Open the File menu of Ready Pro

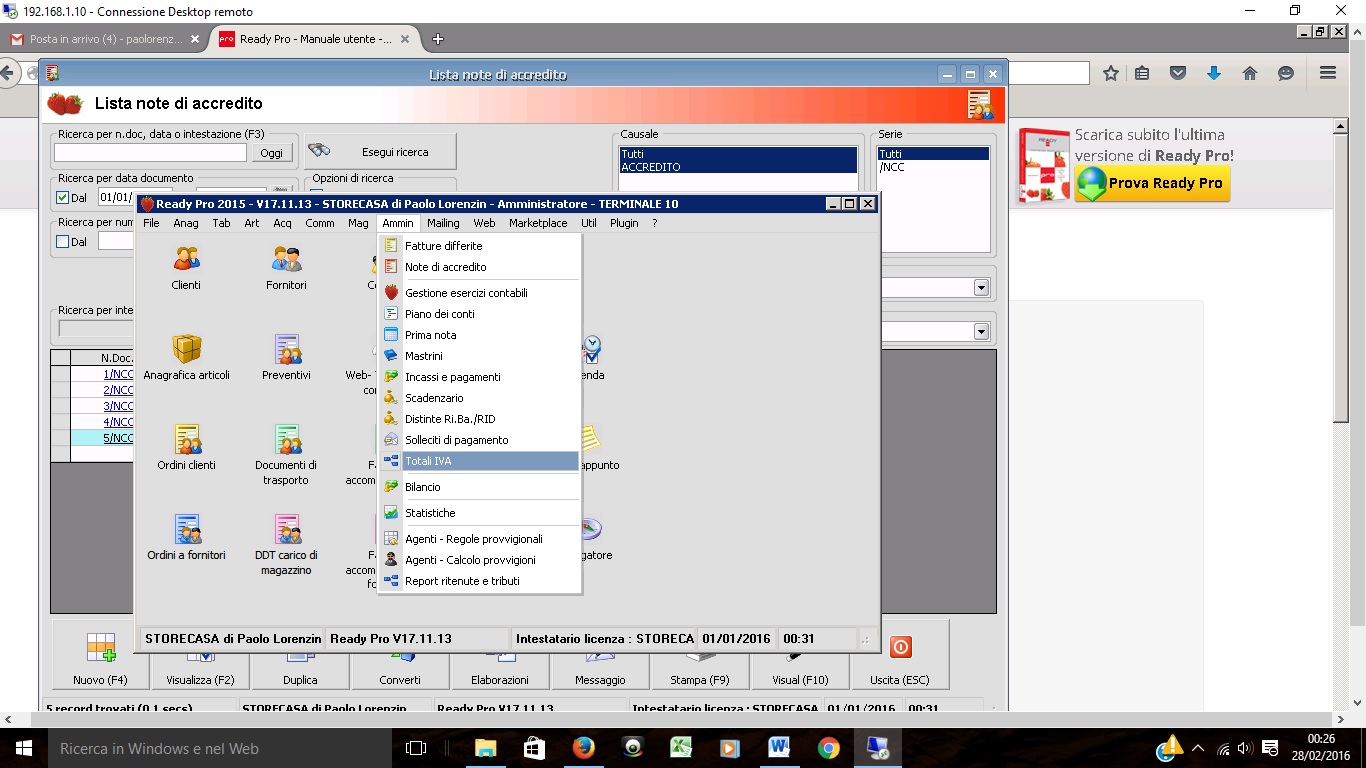pos(151,223)
